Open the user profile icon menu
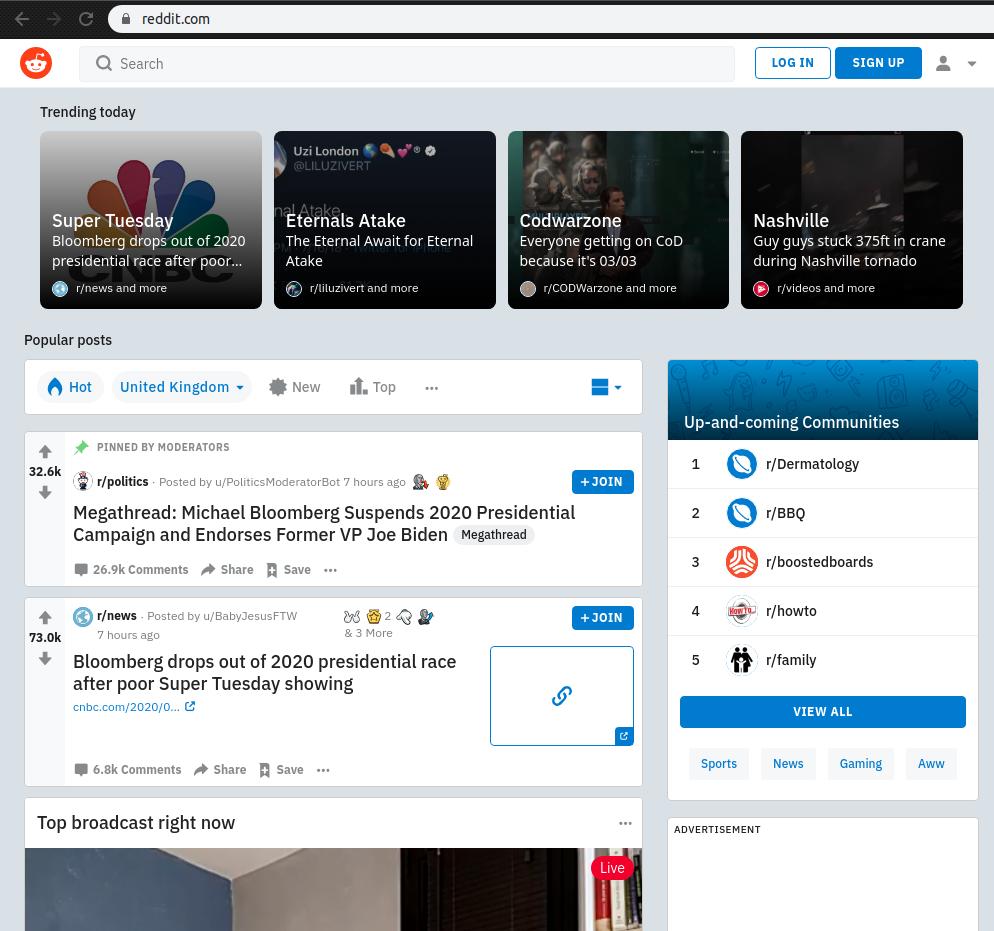 (x=943, y=63)
